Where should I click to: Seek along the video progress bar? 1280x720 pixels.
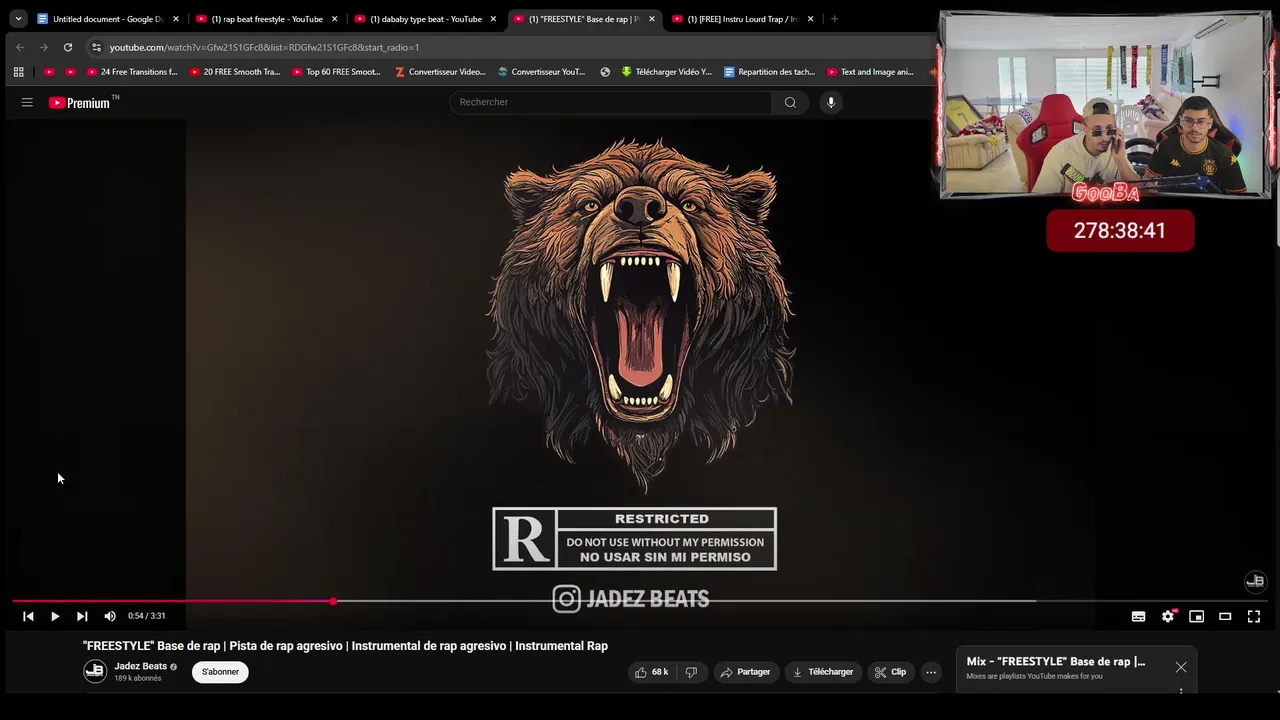pyautogui.click(x=640, y=601)
